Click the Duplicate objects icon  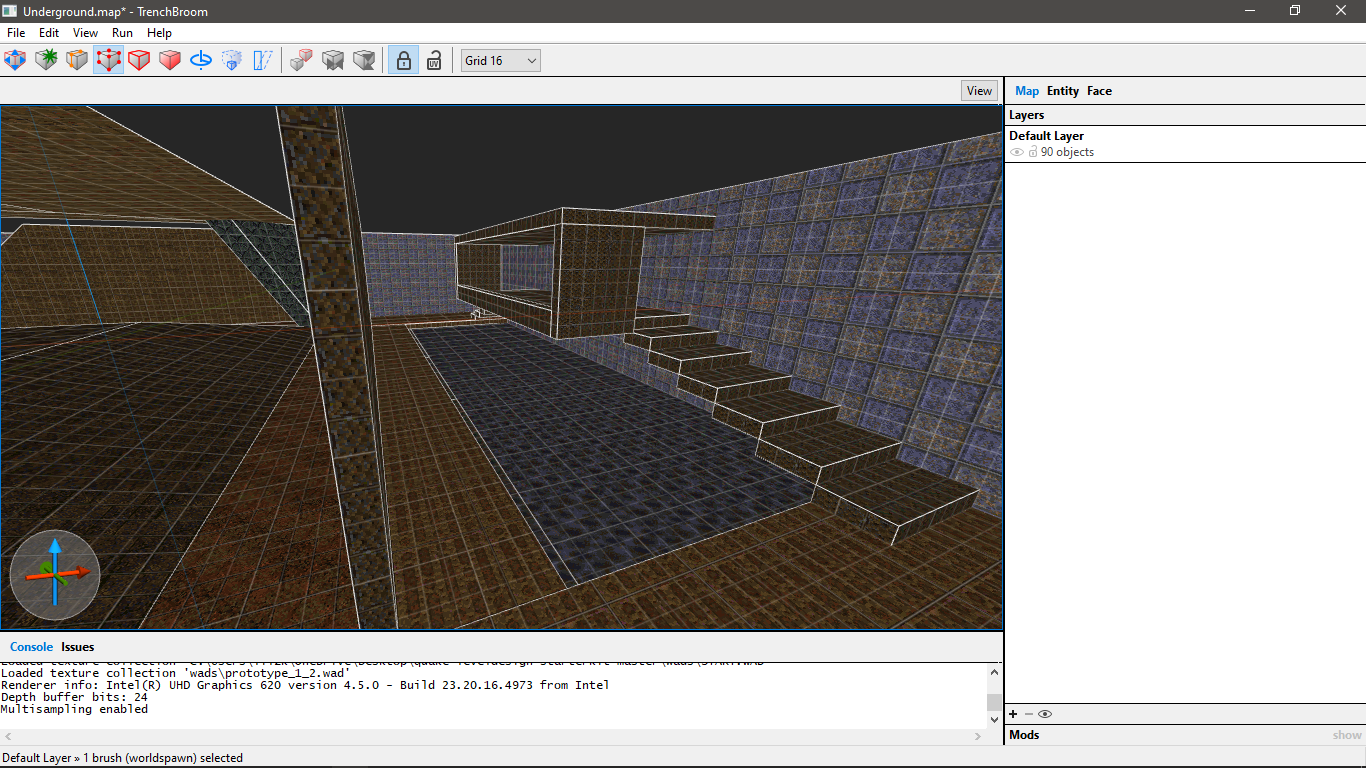301,60
